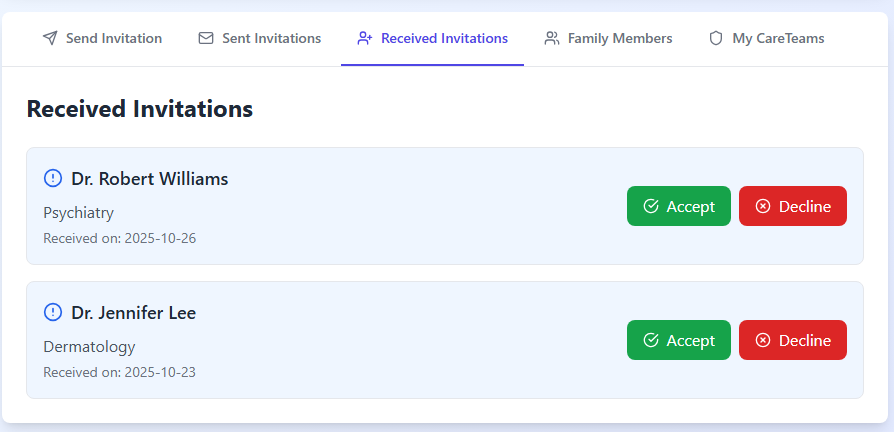Click the paper plane icon on Send Invitation
The image size is (894, 432).
click(50, 39)
